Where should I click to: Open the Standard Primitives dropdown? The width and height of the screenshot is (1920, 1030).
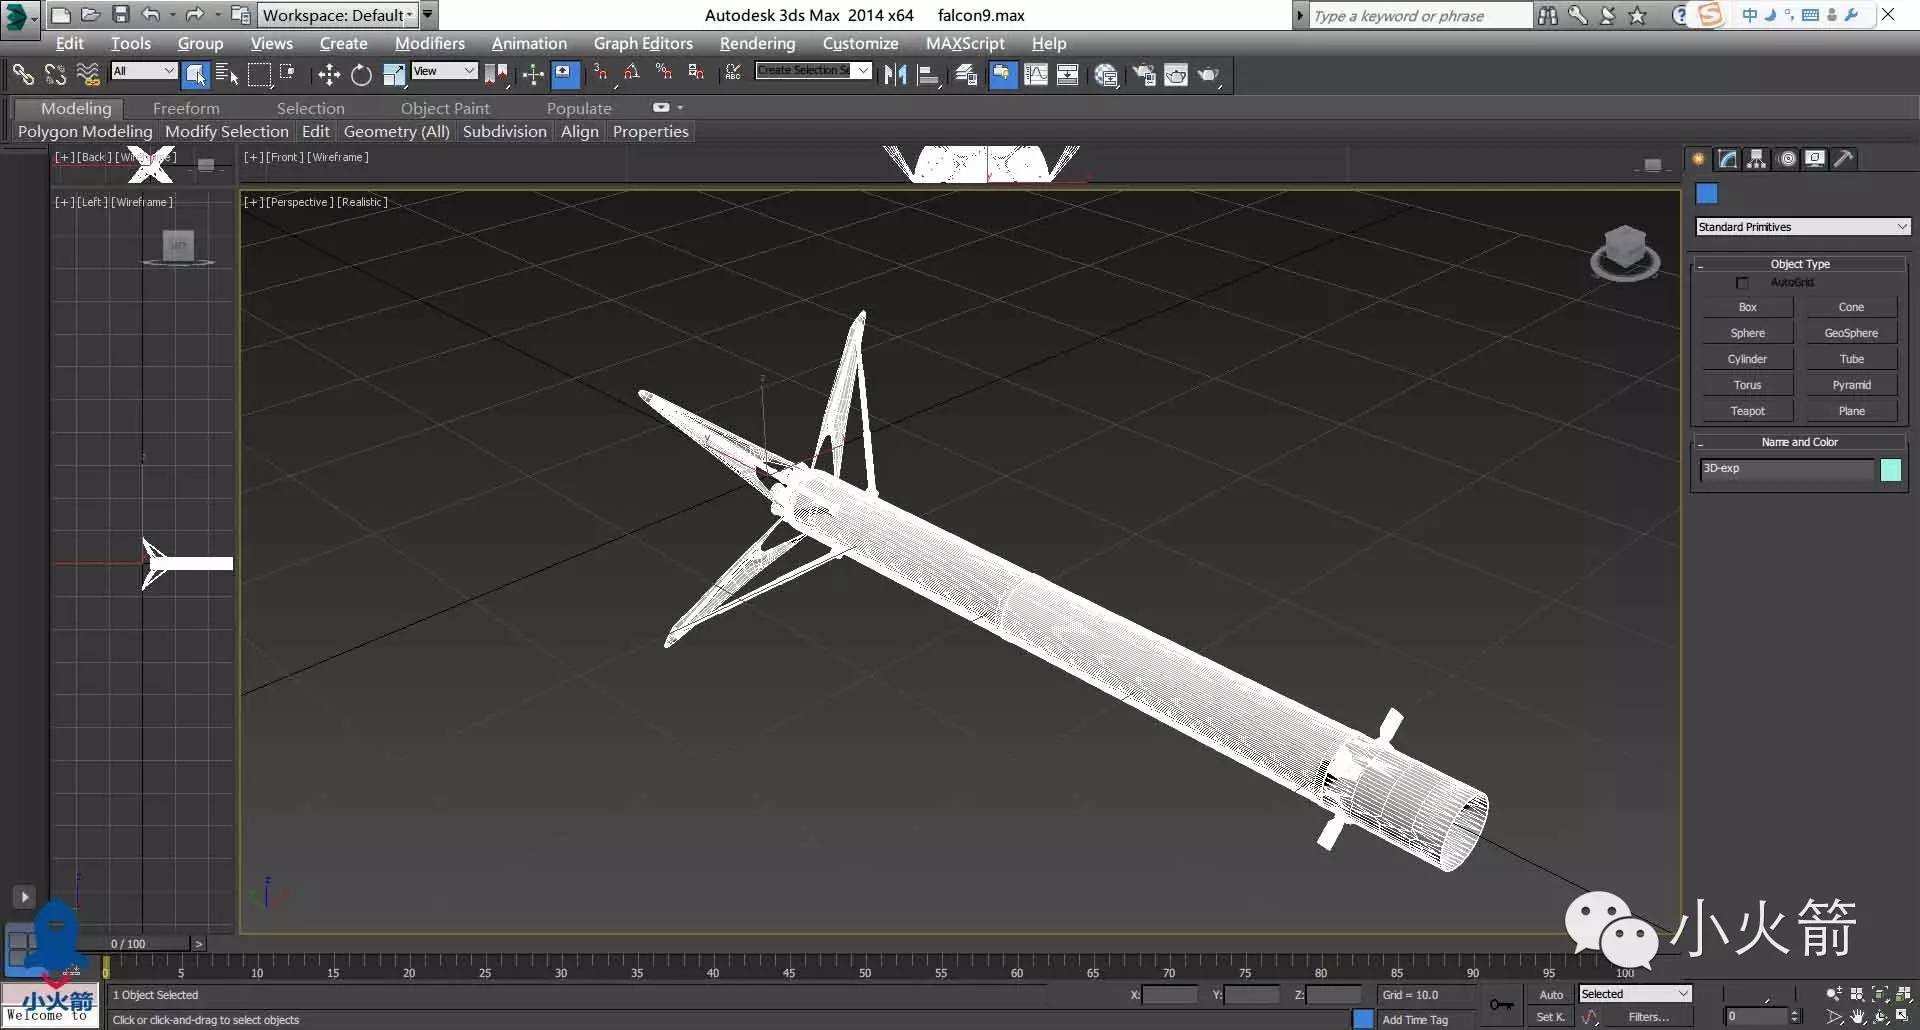point(1802,227)
